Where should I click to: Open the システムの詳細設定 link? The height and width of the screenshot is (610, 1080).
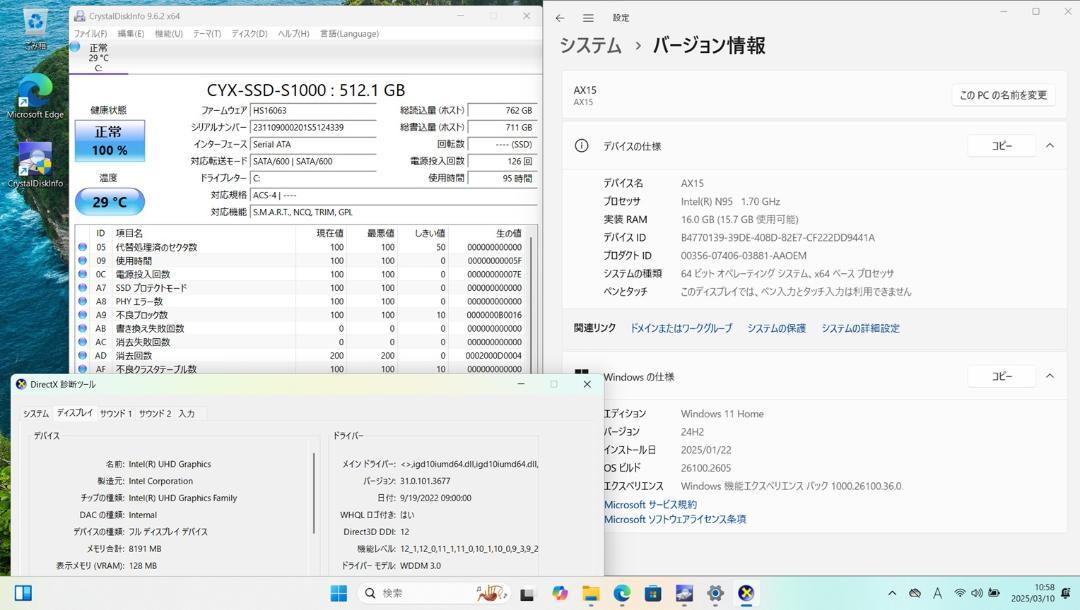860,328
